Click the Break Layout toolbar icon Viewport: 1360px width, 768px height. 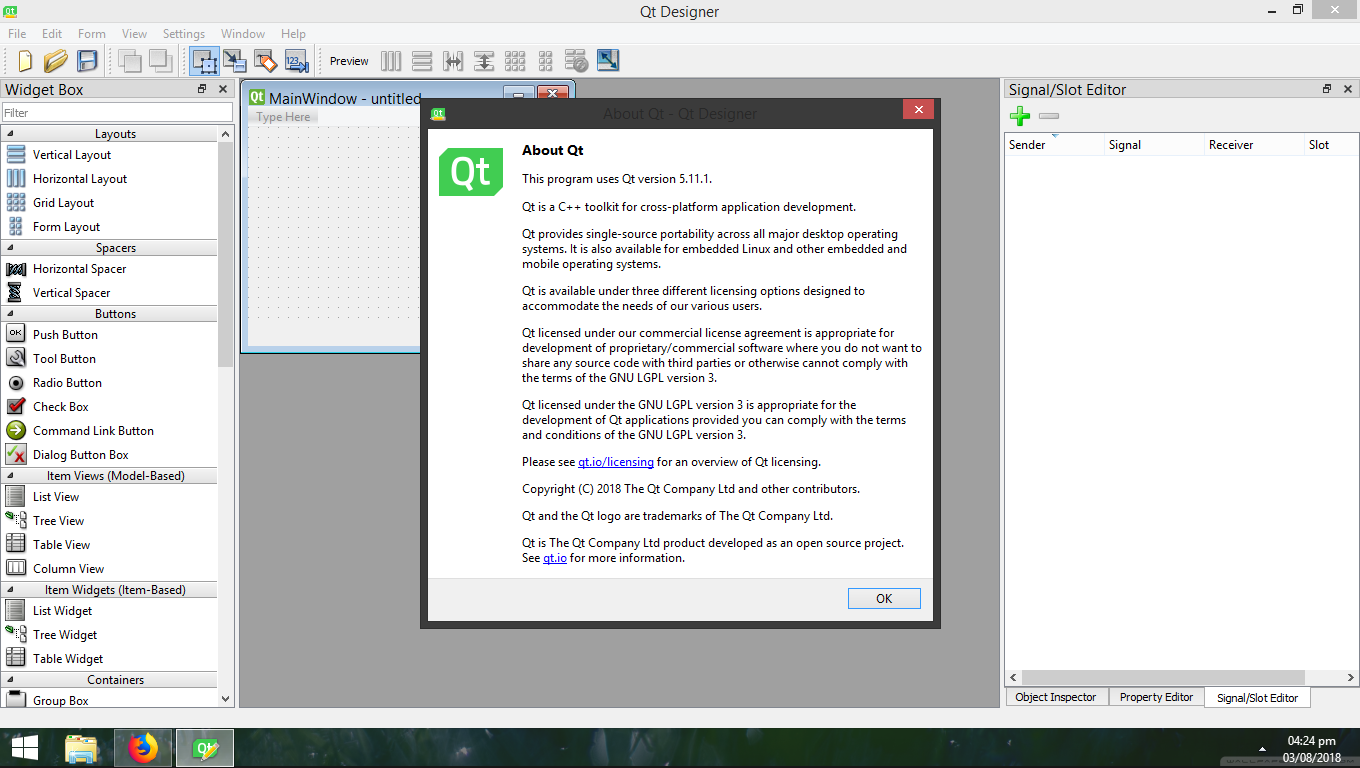coord(576,61)
